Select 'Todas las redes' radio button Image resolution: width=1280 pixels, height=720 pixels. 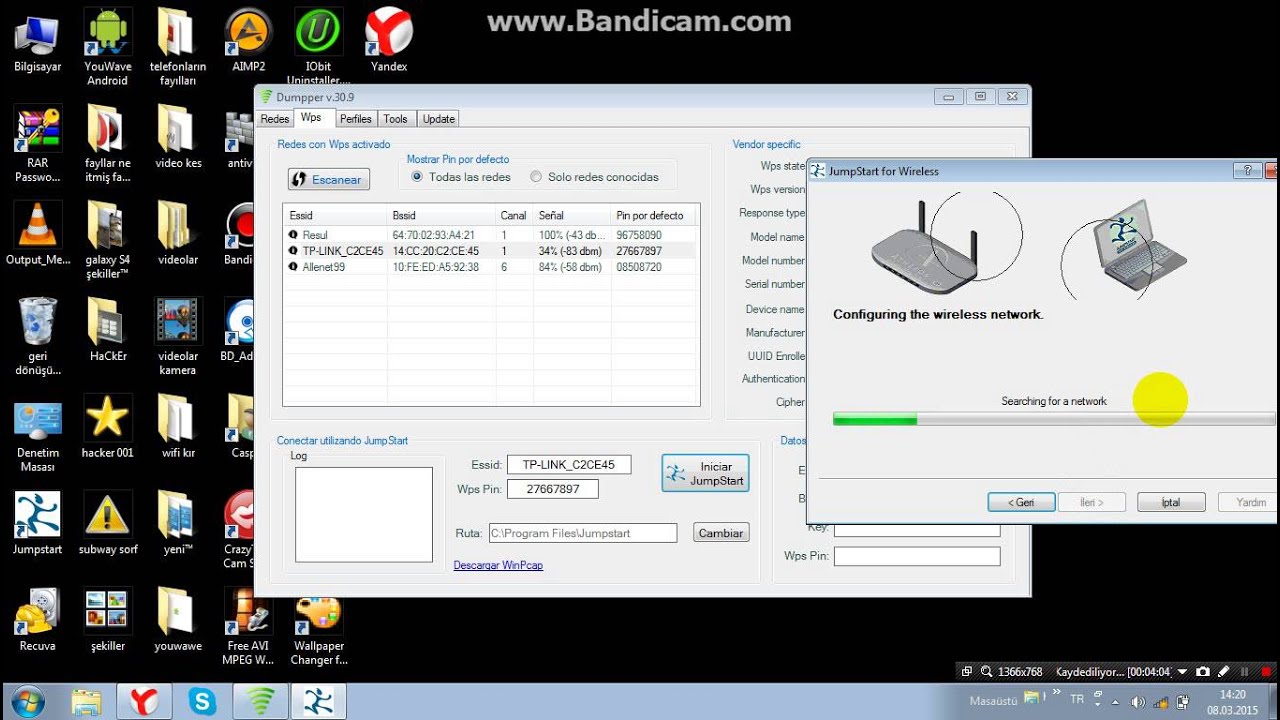[417, 177]
